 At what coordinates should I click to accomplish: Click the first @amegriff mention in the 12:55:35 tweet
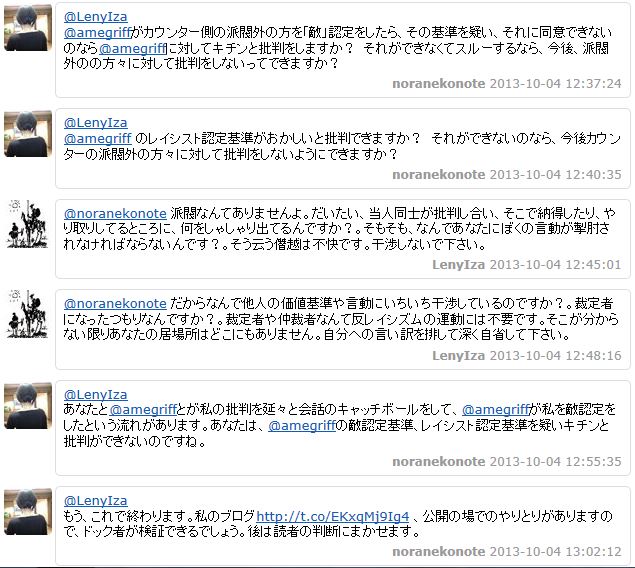pyautogui.click(x=143, y=410)
